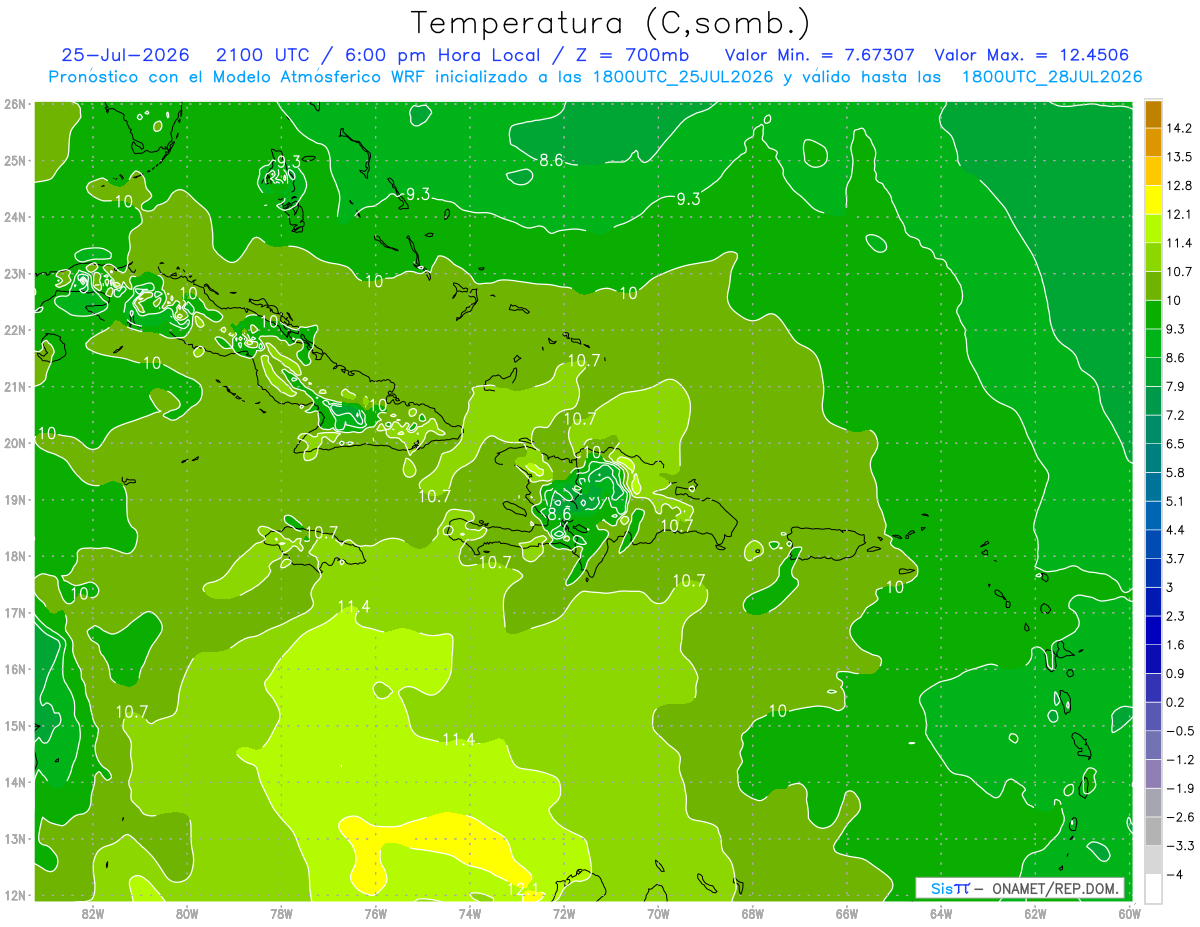Click the longitude label "78W"
The image size is (1200, 927).
pyautogui.click(x=281, y=913)
